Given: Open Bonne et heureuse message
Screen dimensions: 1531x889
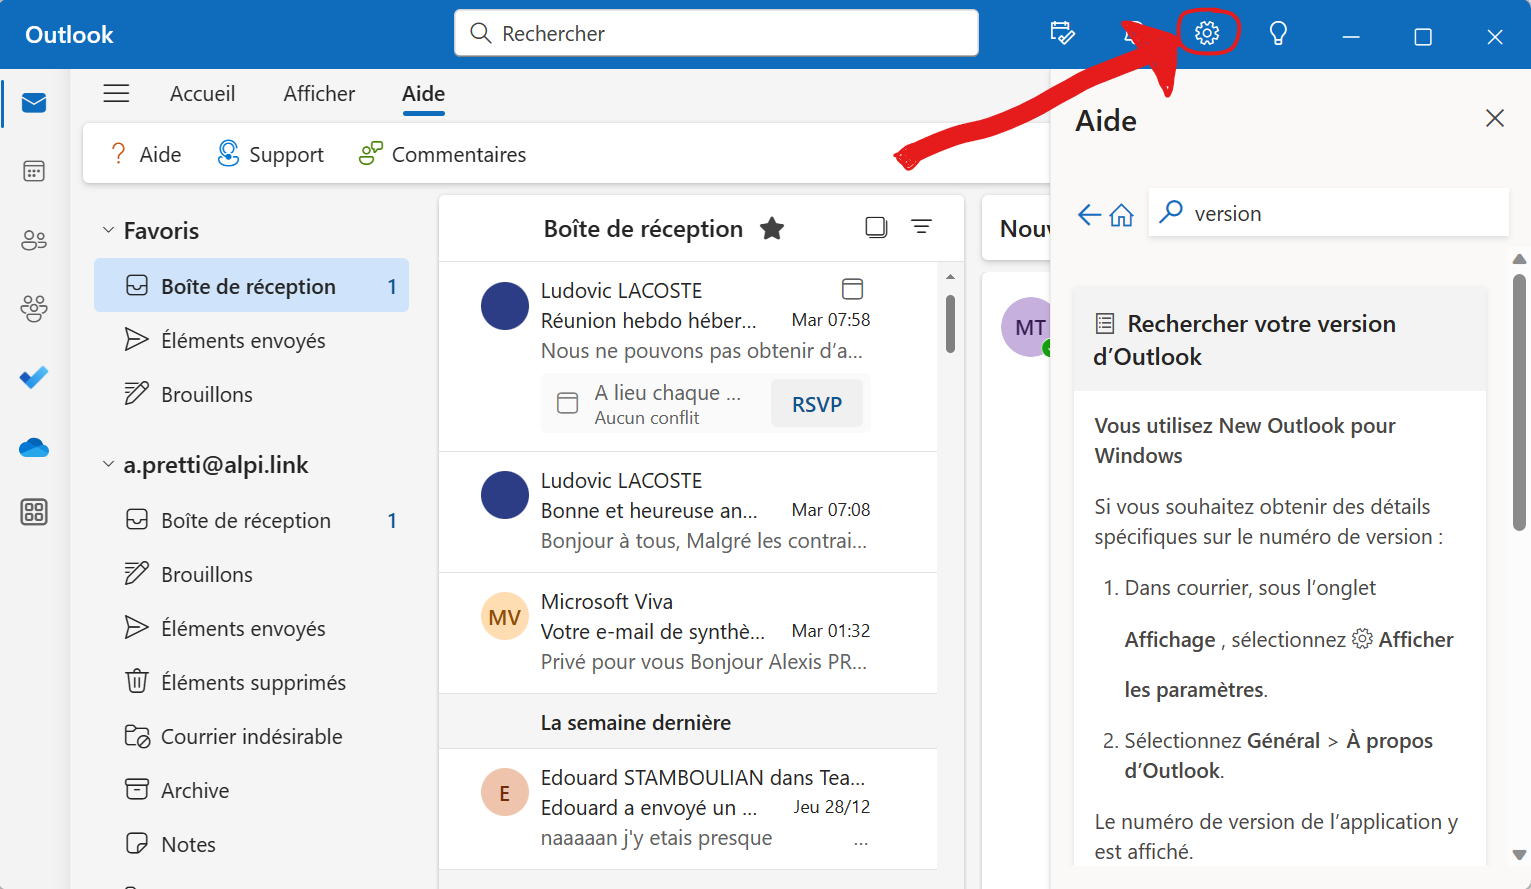Looking at the screenshot, I should click(688, 511).
